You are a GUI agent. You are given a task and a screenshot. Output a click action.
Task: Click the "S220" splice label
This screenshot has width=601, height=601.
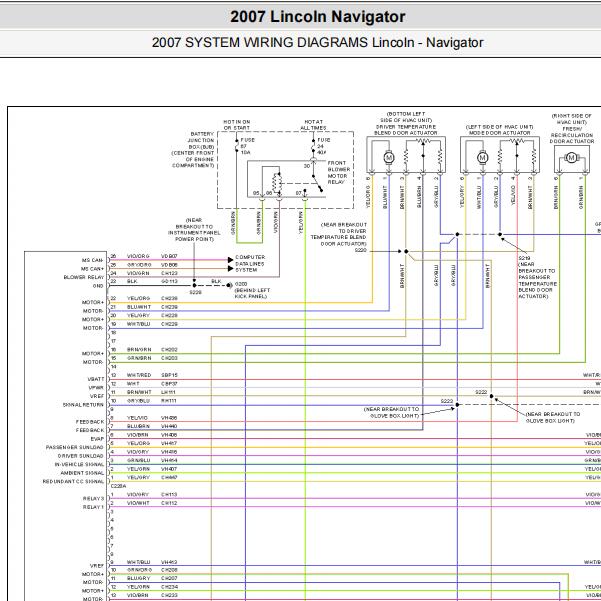click(361, 250)
